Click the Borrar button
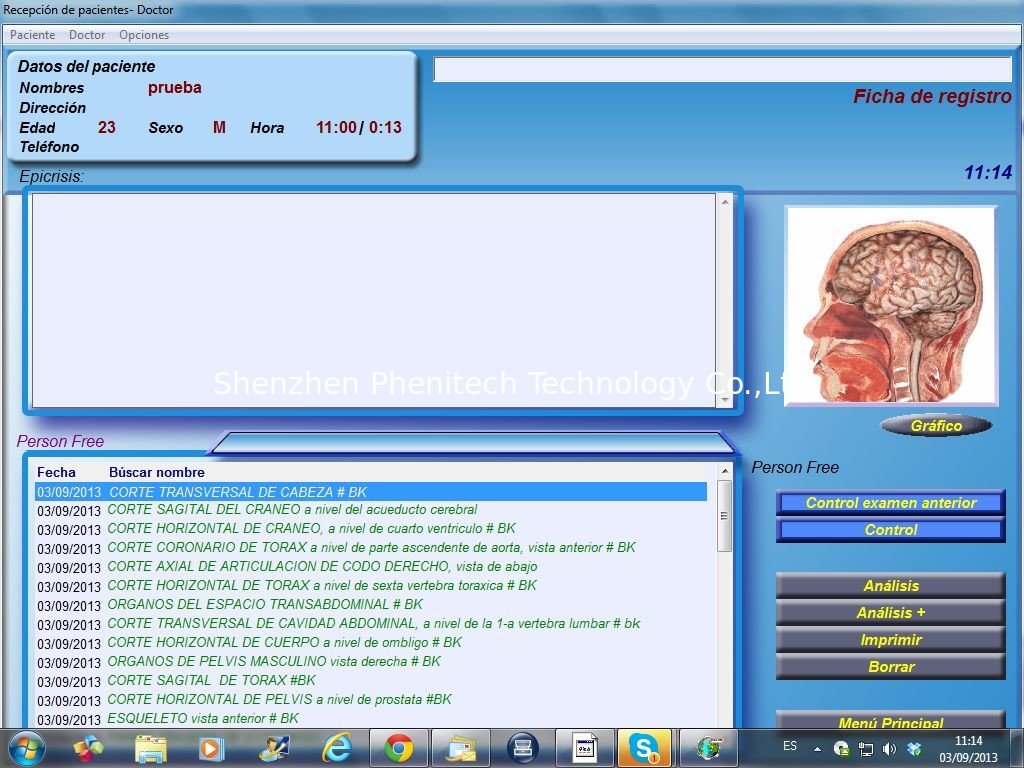1024x768 pixels. coord(891,667)
